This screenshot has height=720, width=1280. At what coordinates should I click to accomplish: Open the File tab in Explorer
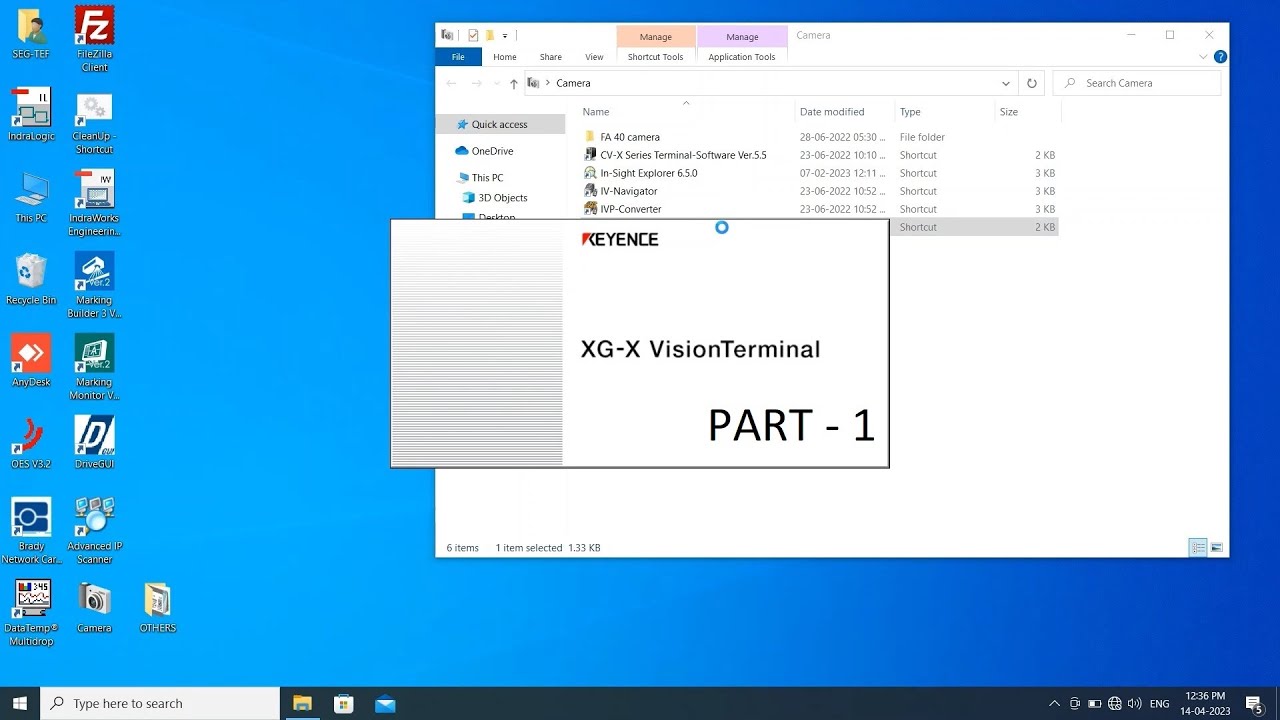click(x=458, y=57)
